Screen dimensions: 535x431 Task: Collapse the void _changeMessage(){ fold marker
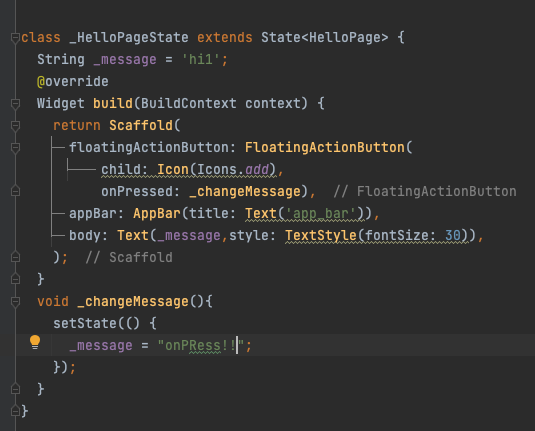pyautogui.click(x=15, y=301)
